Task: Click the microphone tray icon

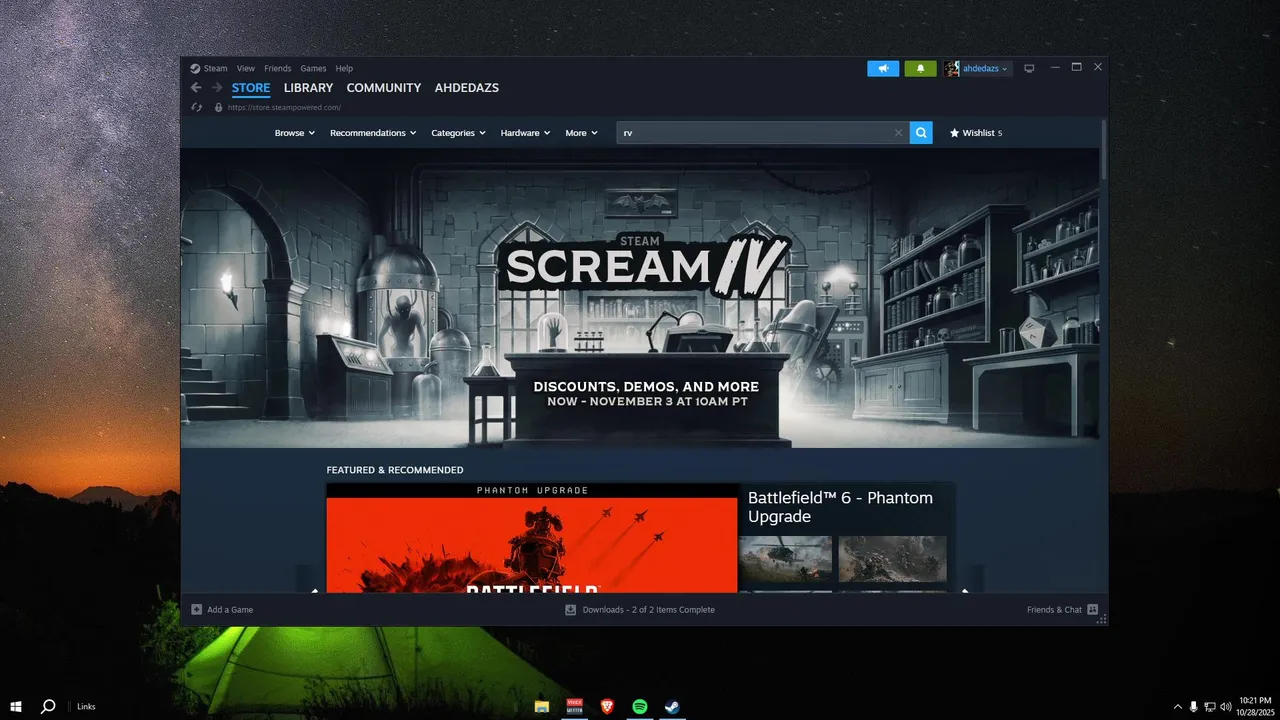Action: tap(1193, 706)
